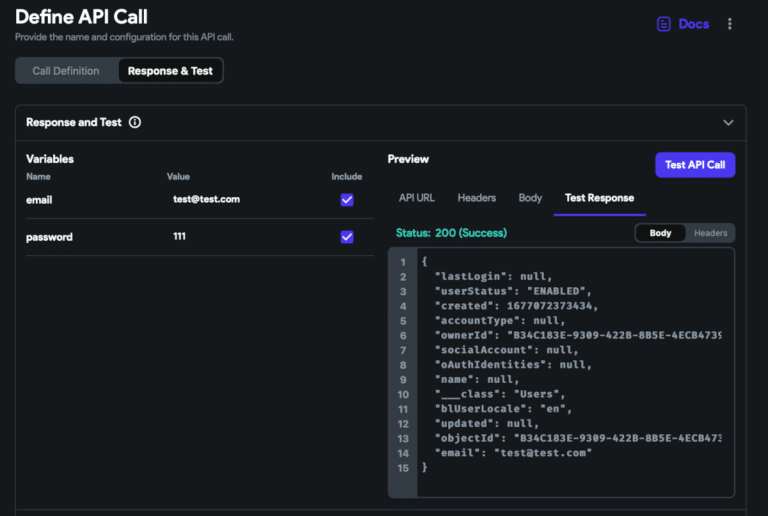Open the Headers preview tab

coord(476,198)
